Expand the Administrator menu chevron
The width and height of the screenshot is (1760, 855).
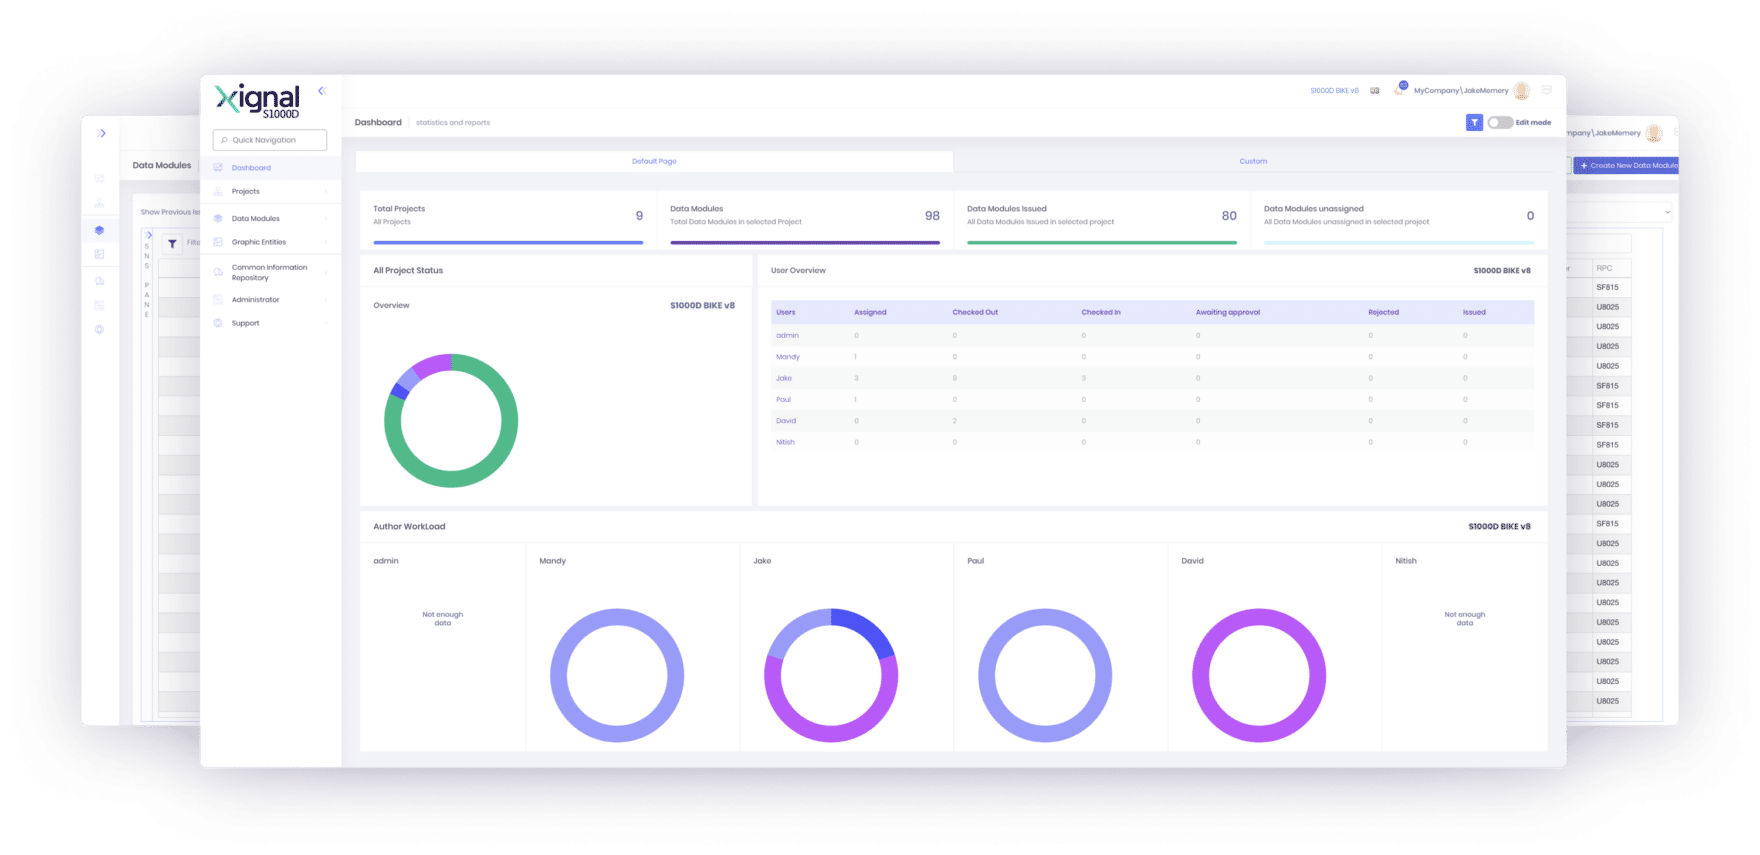pos(326,300)
